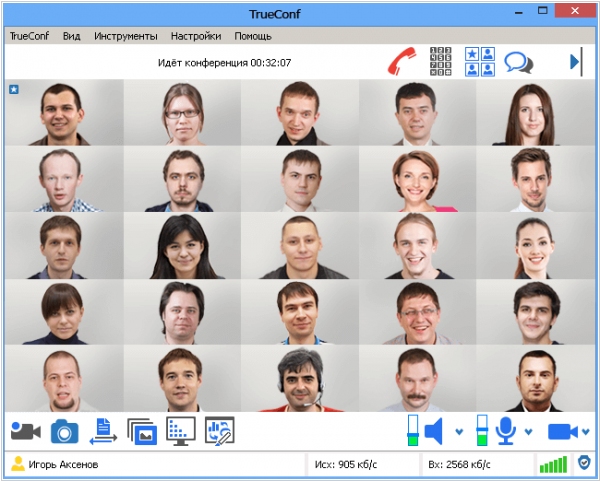Open the video layout participants grid icon
Image resolution: width=600 pixels, height=481 pixels.
coord(480,62)
